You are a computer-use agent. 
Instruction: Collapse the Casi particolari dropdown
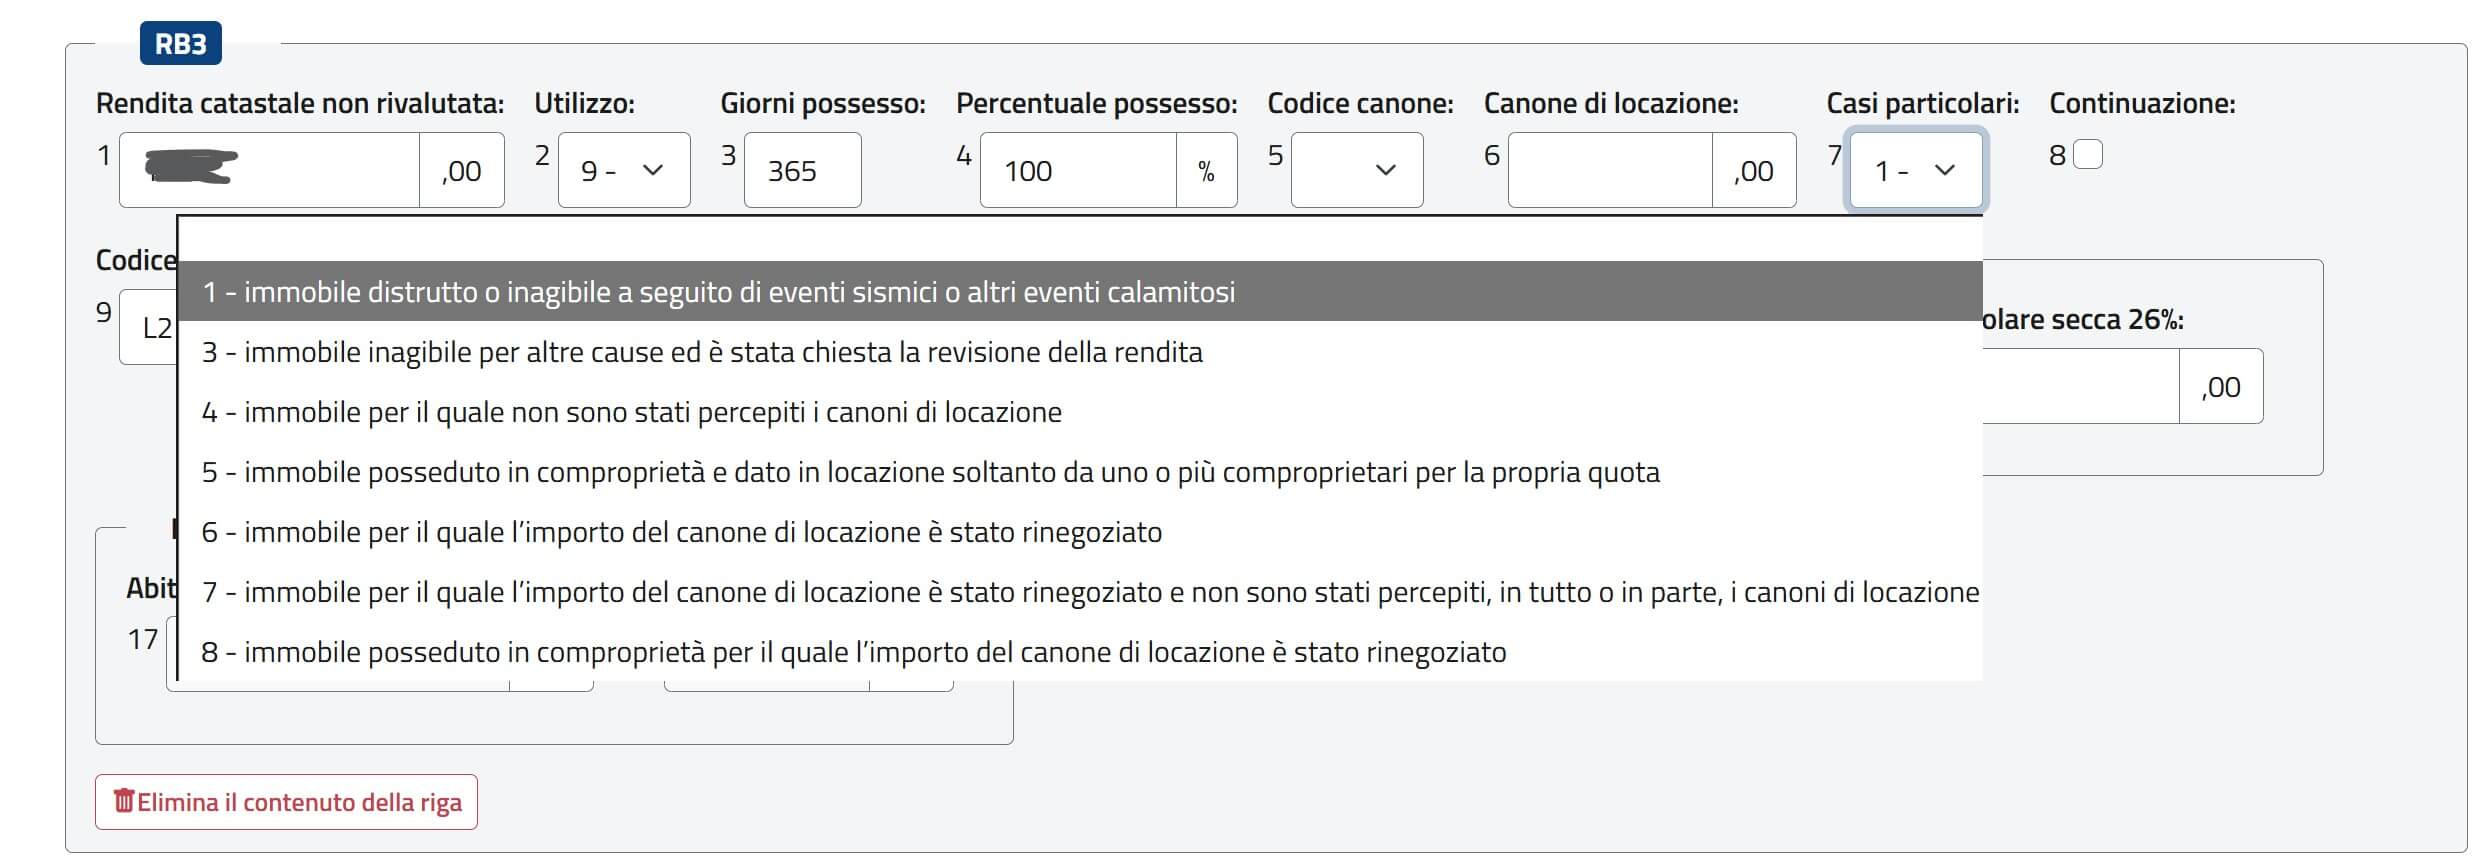point(1915,171)
